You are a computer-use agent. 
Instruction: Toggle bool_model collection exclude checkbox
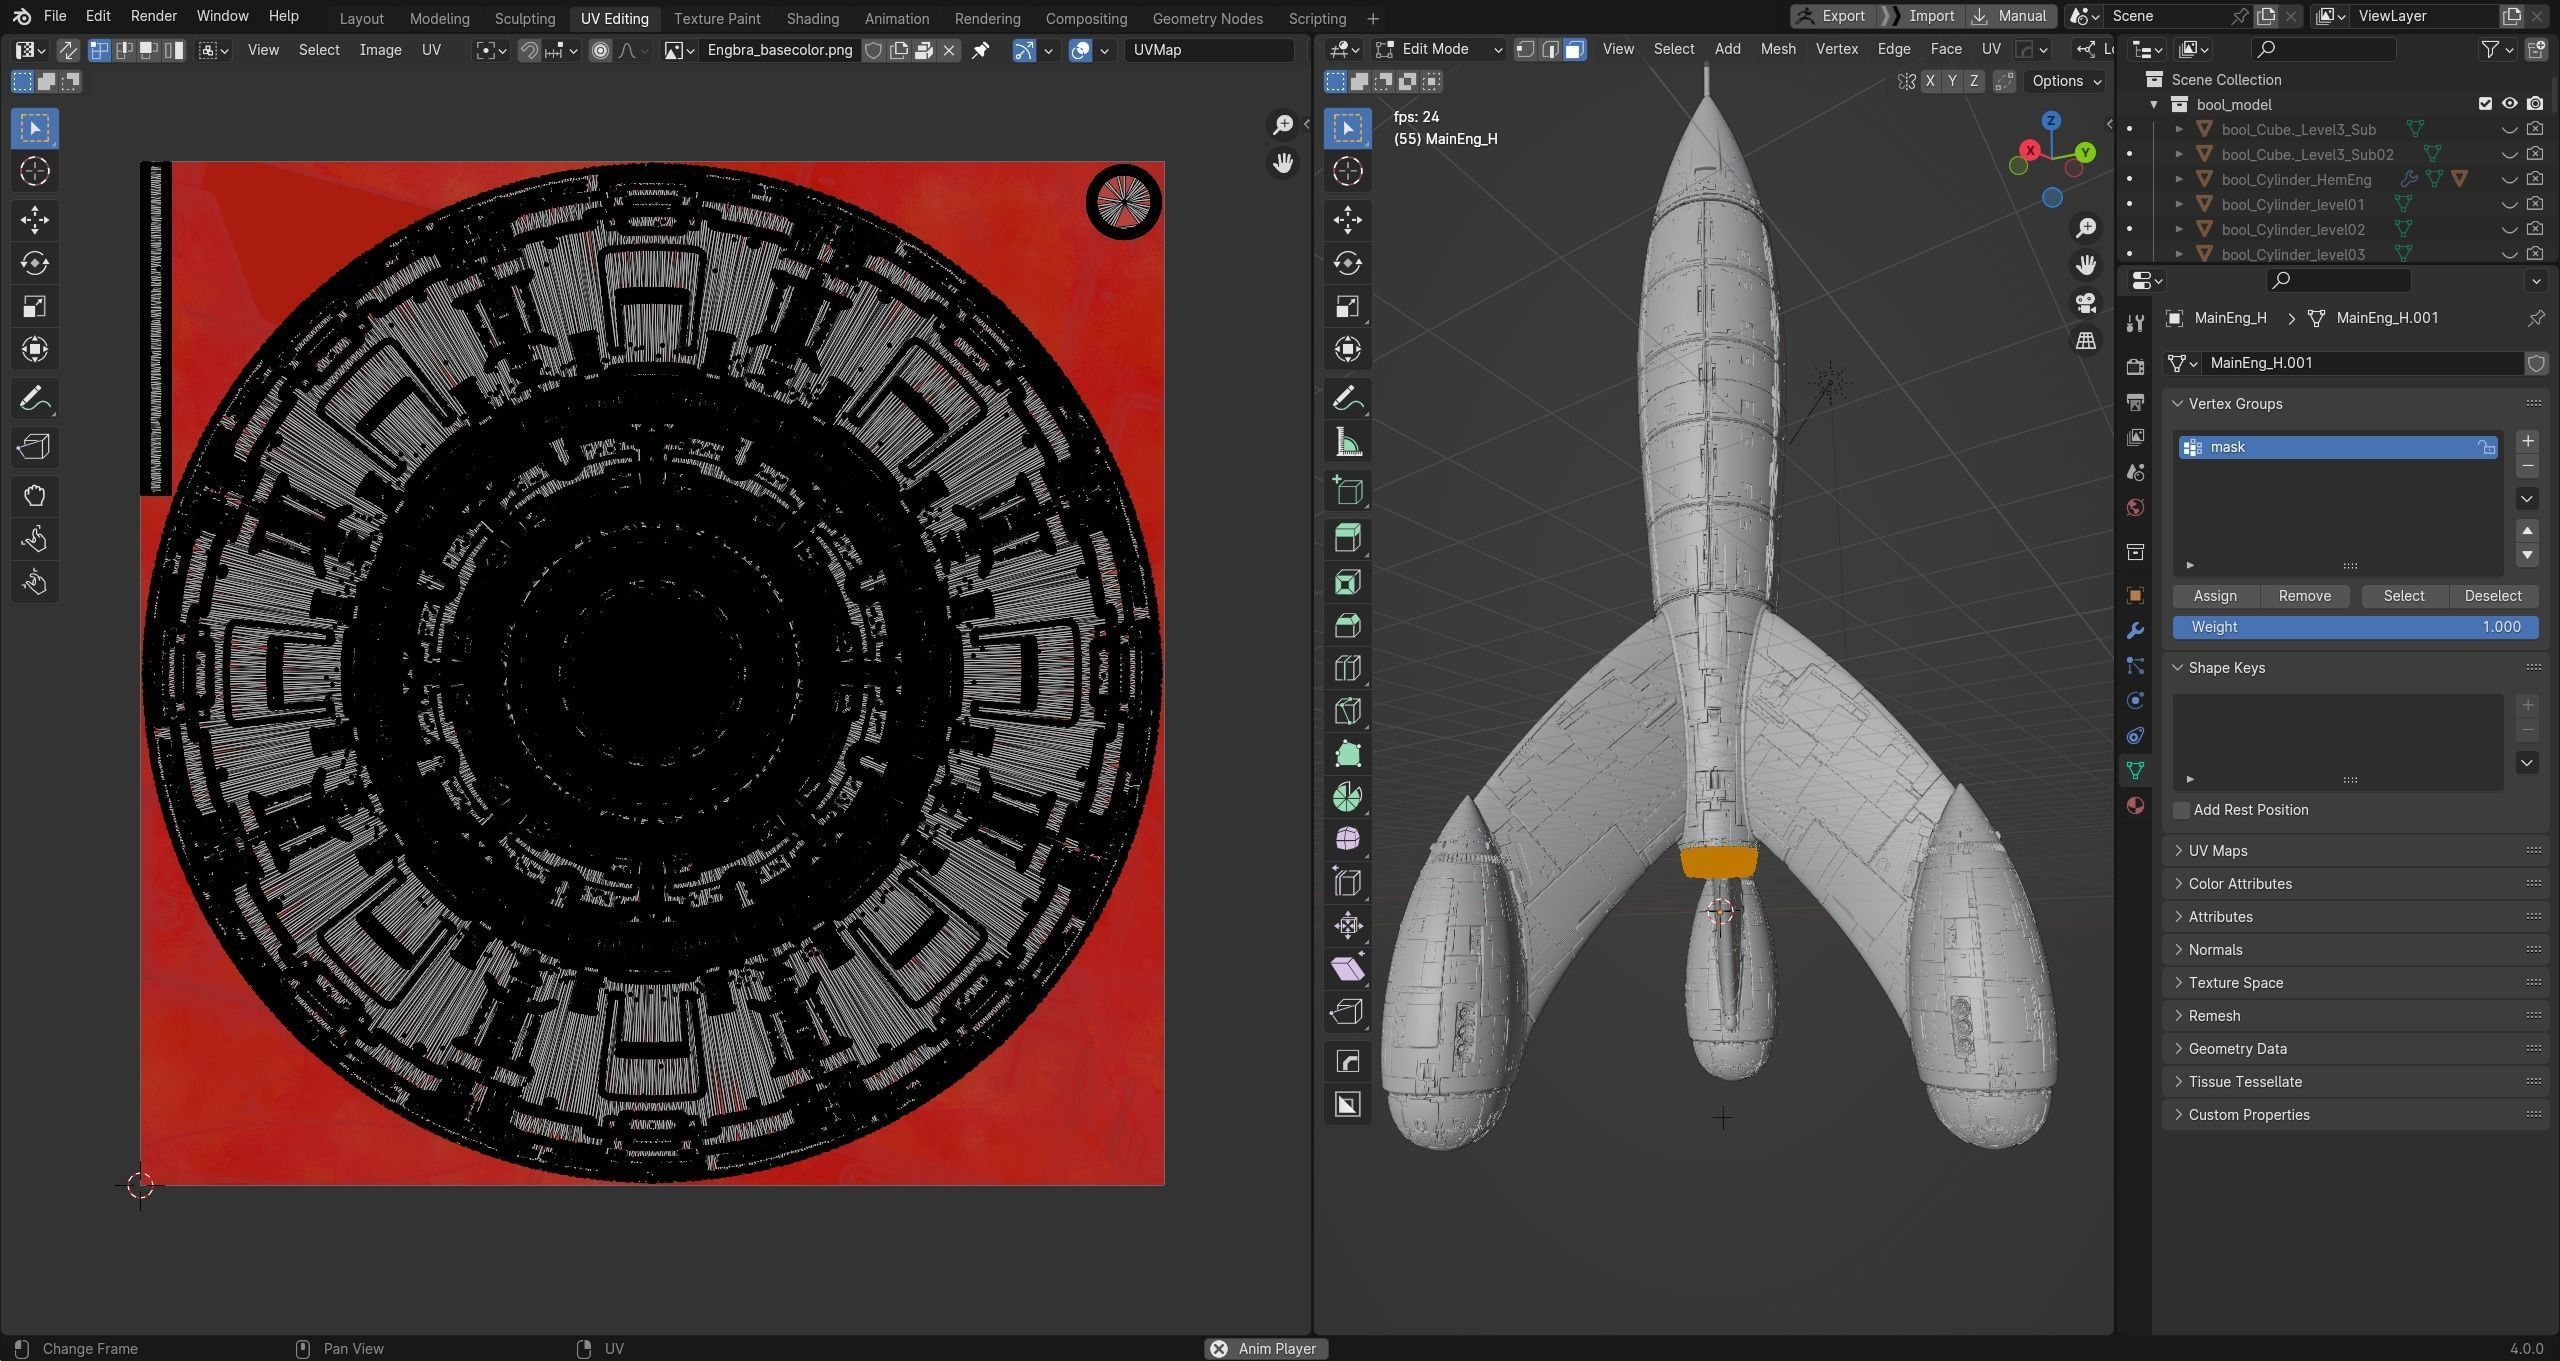tap(2485, 104)
